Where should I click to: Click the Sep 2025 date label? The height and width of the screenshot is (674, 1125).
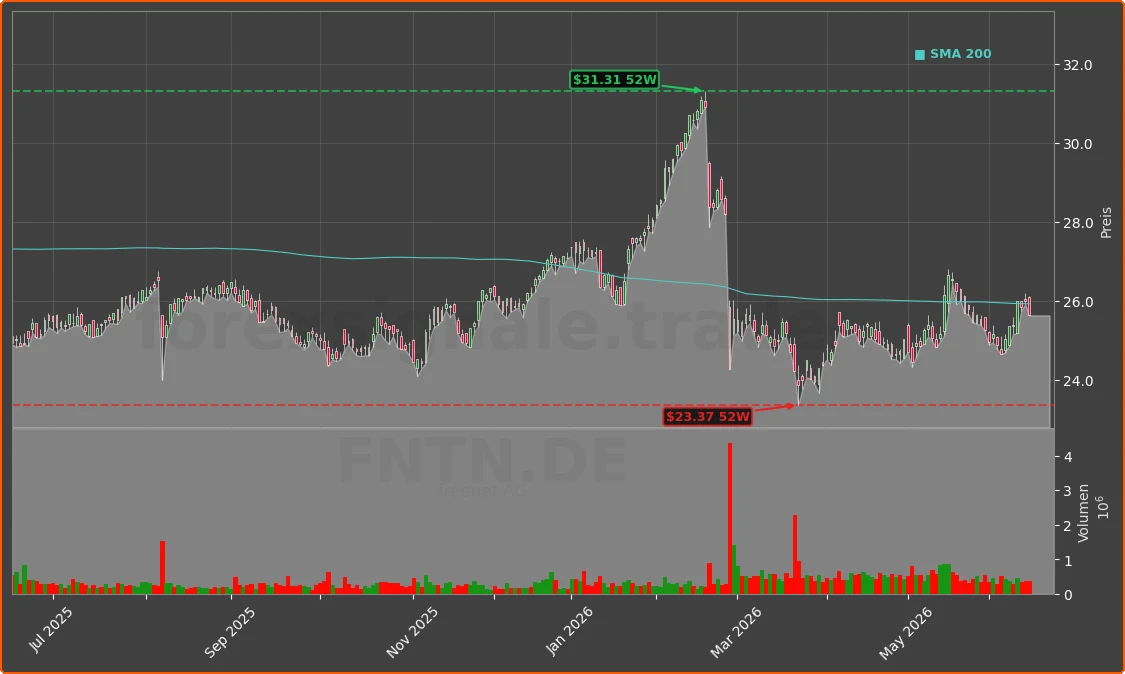tap(229, 632)
